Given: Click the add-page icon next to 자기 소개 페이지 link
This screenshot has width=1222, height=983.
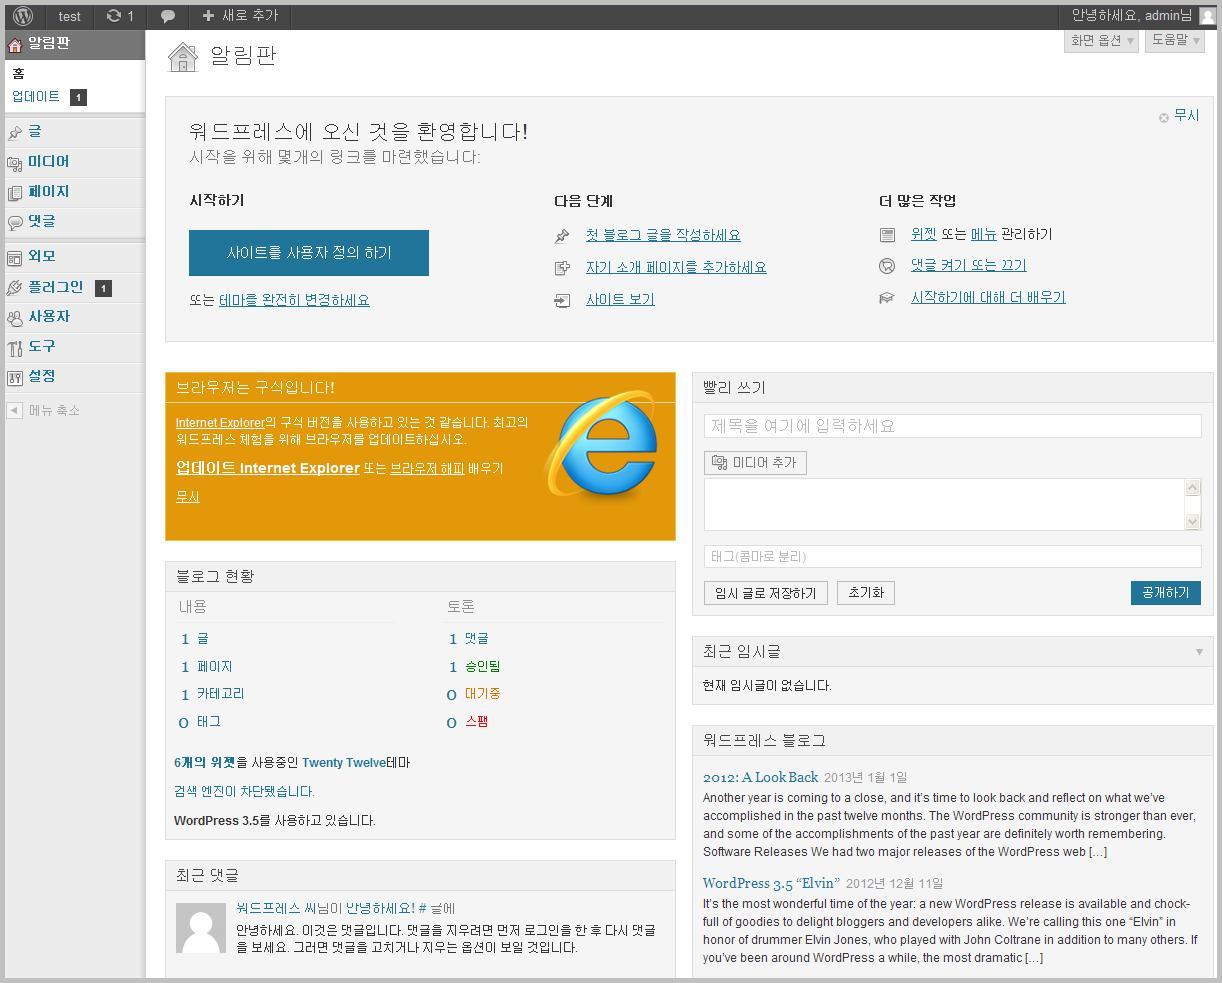Looking at the screenshot, I should (562, 268).
